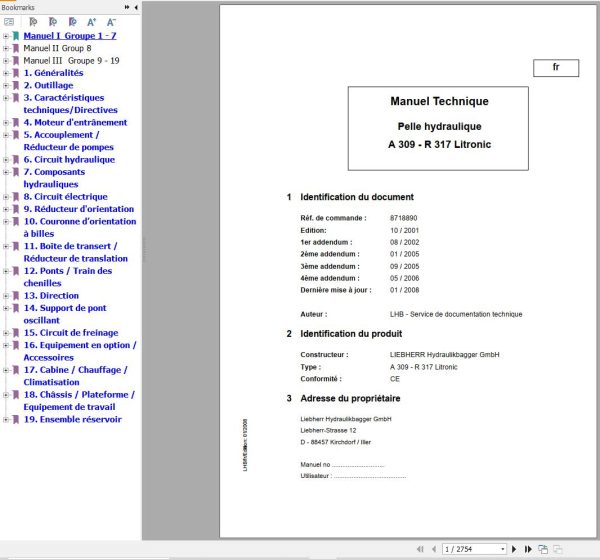The height and width of the screenshot is (559, 600).
Task: Select 9. Réducteur d'orientation bookmark
Action: coord(79,209)
